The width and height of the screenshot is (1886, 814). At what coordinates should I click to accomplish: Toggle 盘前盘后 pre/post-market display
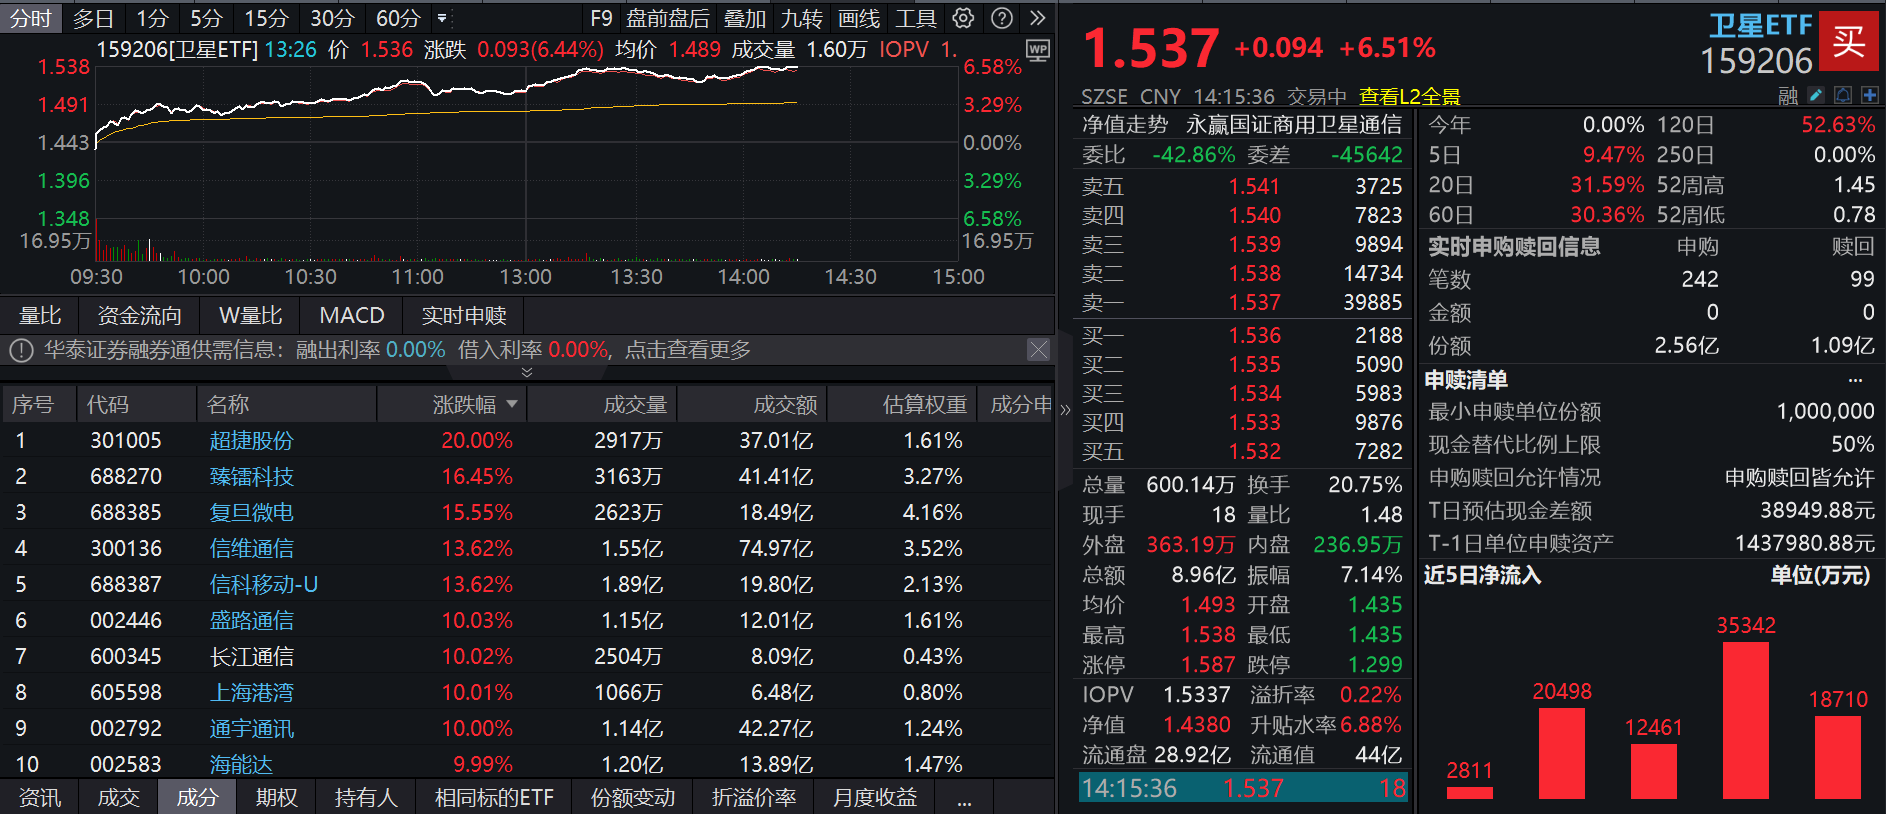tap(667, 18)
